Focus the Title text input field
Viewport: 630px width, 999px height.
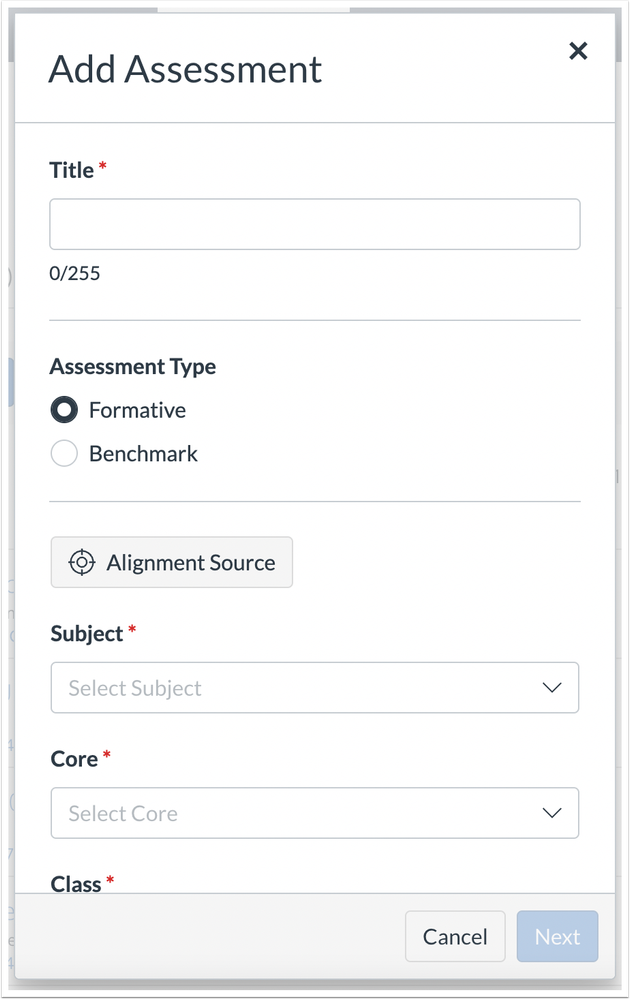coord(315,224)
